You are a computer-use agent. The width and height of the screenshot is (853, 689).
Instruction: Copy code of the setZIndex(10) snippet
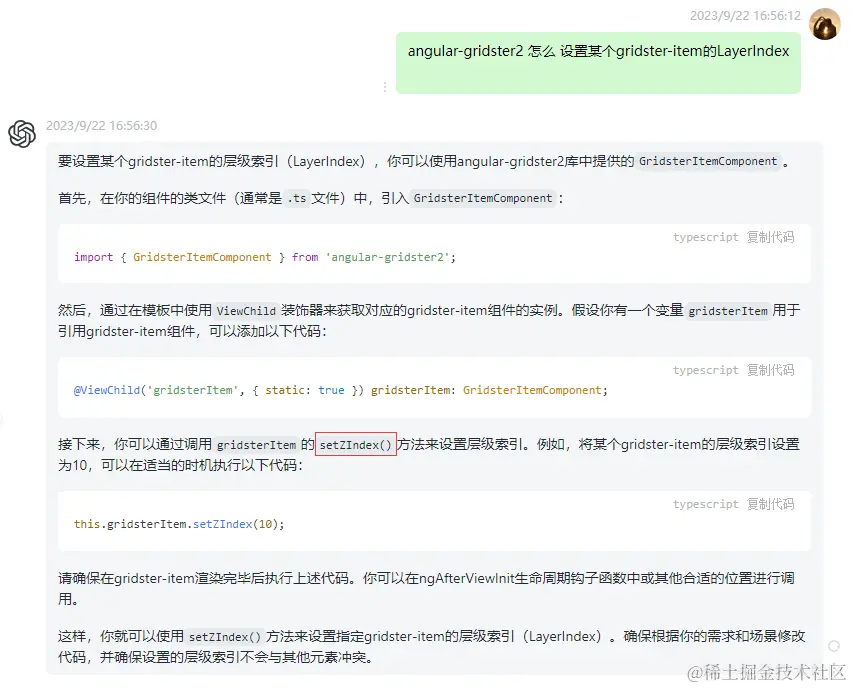click(x=770, y=504)
